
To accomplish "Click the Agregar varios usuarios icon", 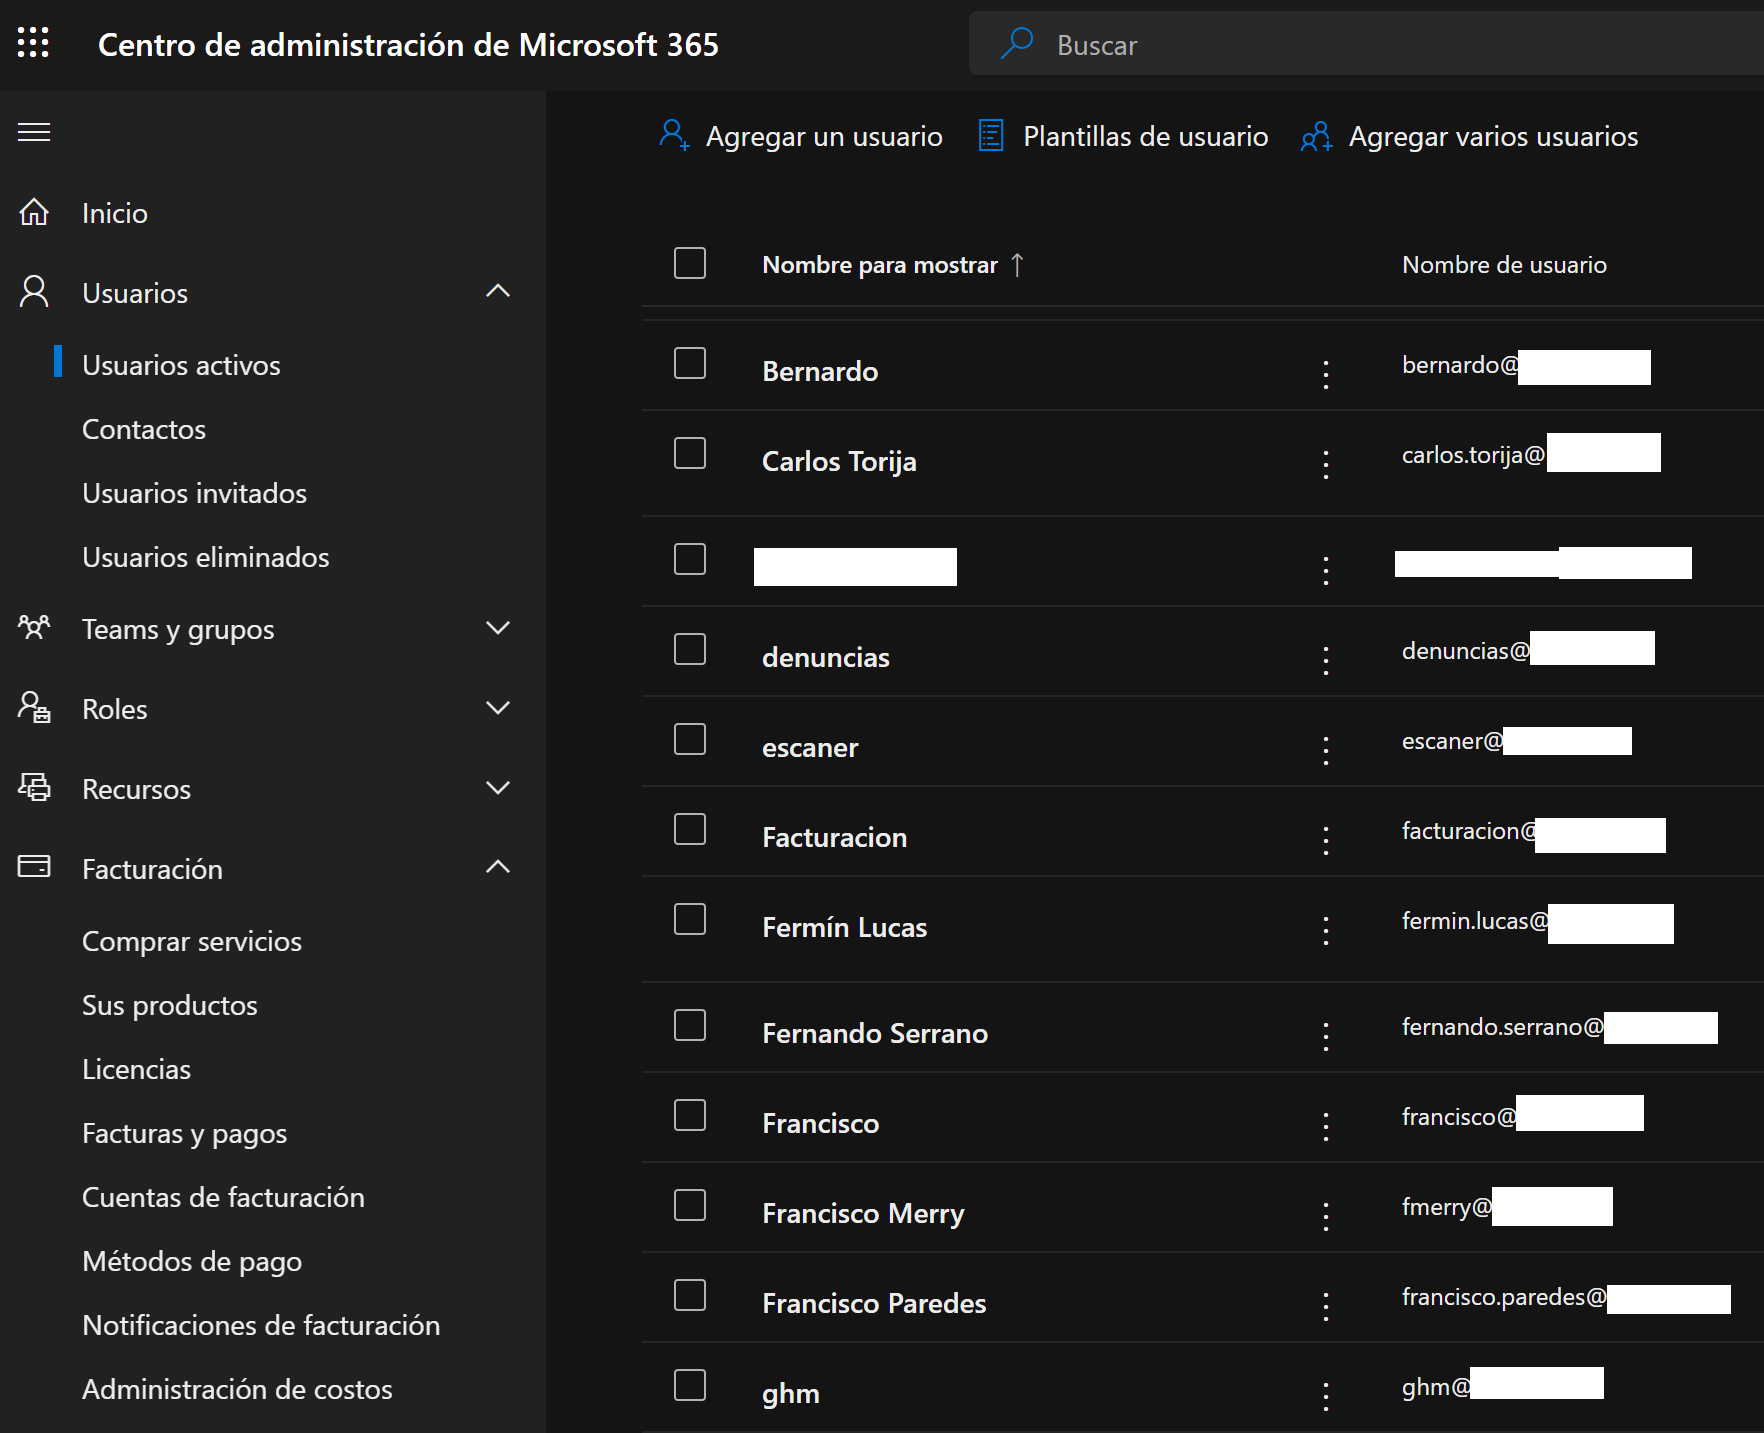I will [1316, 136].
